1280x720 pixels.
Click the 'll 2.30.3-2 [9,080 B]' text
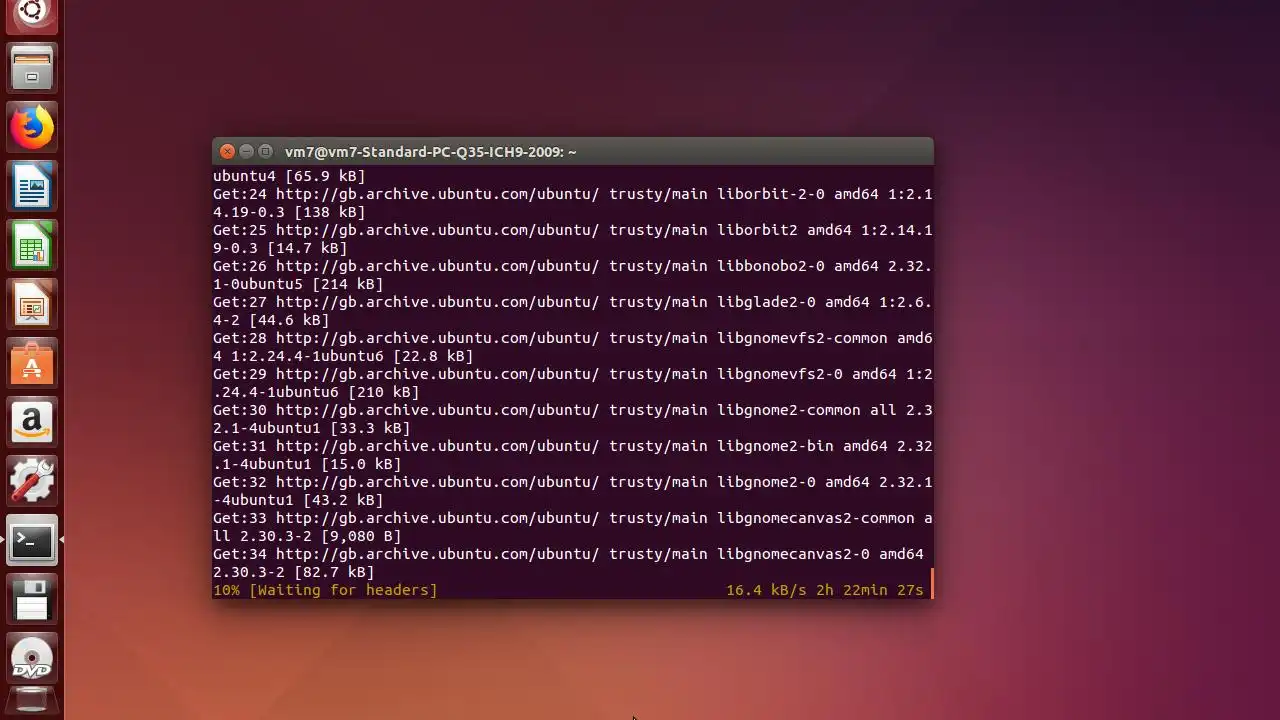[x=307, y=536]
